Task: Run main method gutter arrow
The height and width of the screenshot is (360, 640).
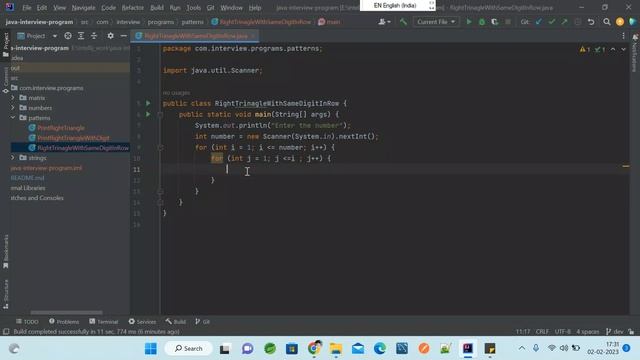Action: point(148,114)
